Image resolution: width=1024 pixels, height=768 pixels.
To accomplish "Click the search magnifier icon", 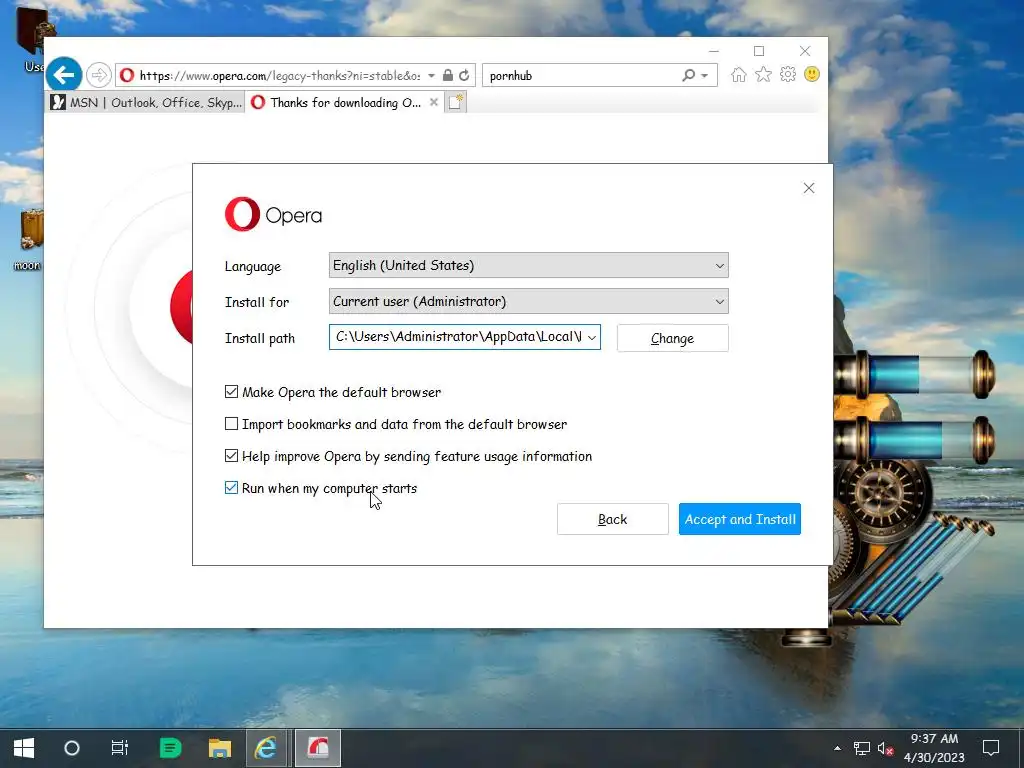I will point(688,75).
